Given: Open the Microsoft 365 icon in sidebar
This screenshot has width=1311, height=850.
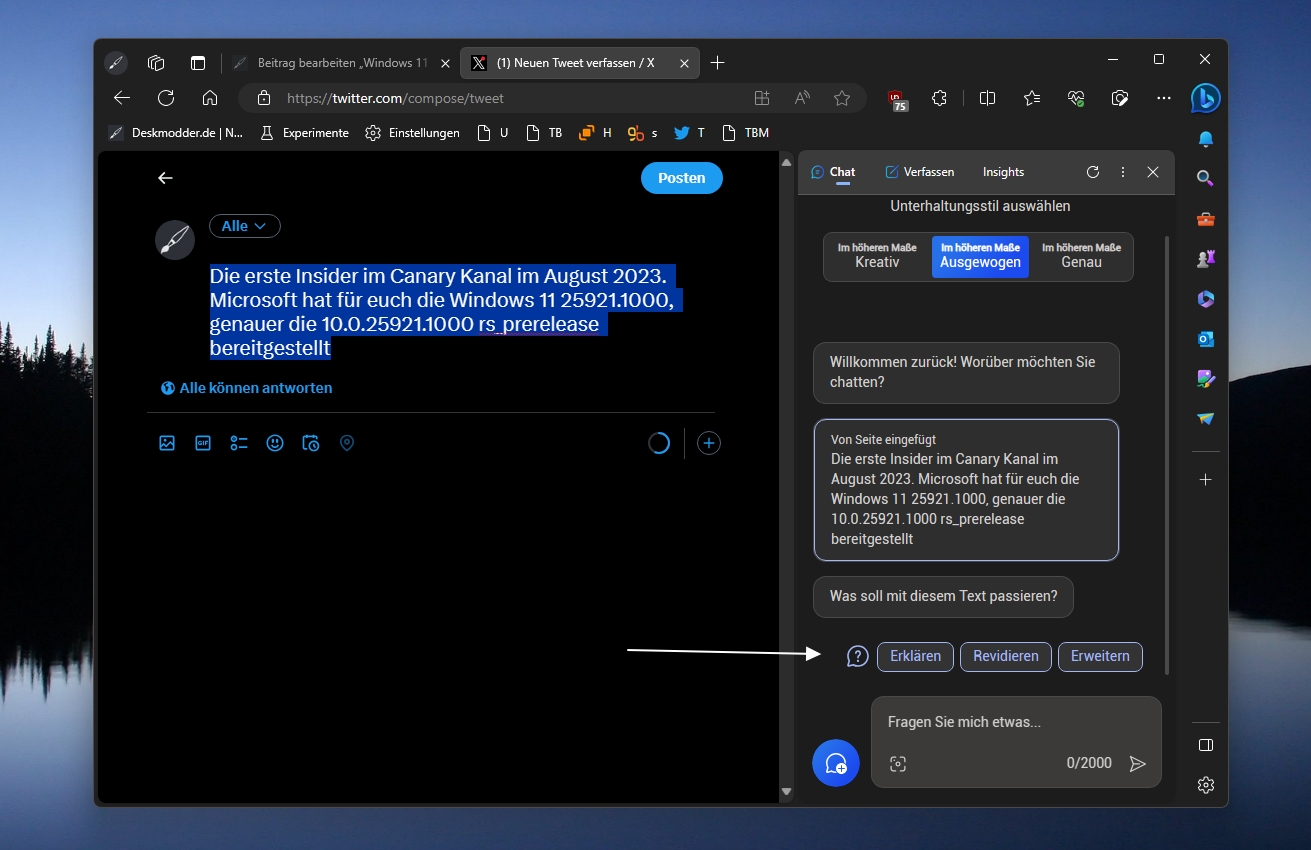Looking at the screenshot, I should coord(1206,299).
